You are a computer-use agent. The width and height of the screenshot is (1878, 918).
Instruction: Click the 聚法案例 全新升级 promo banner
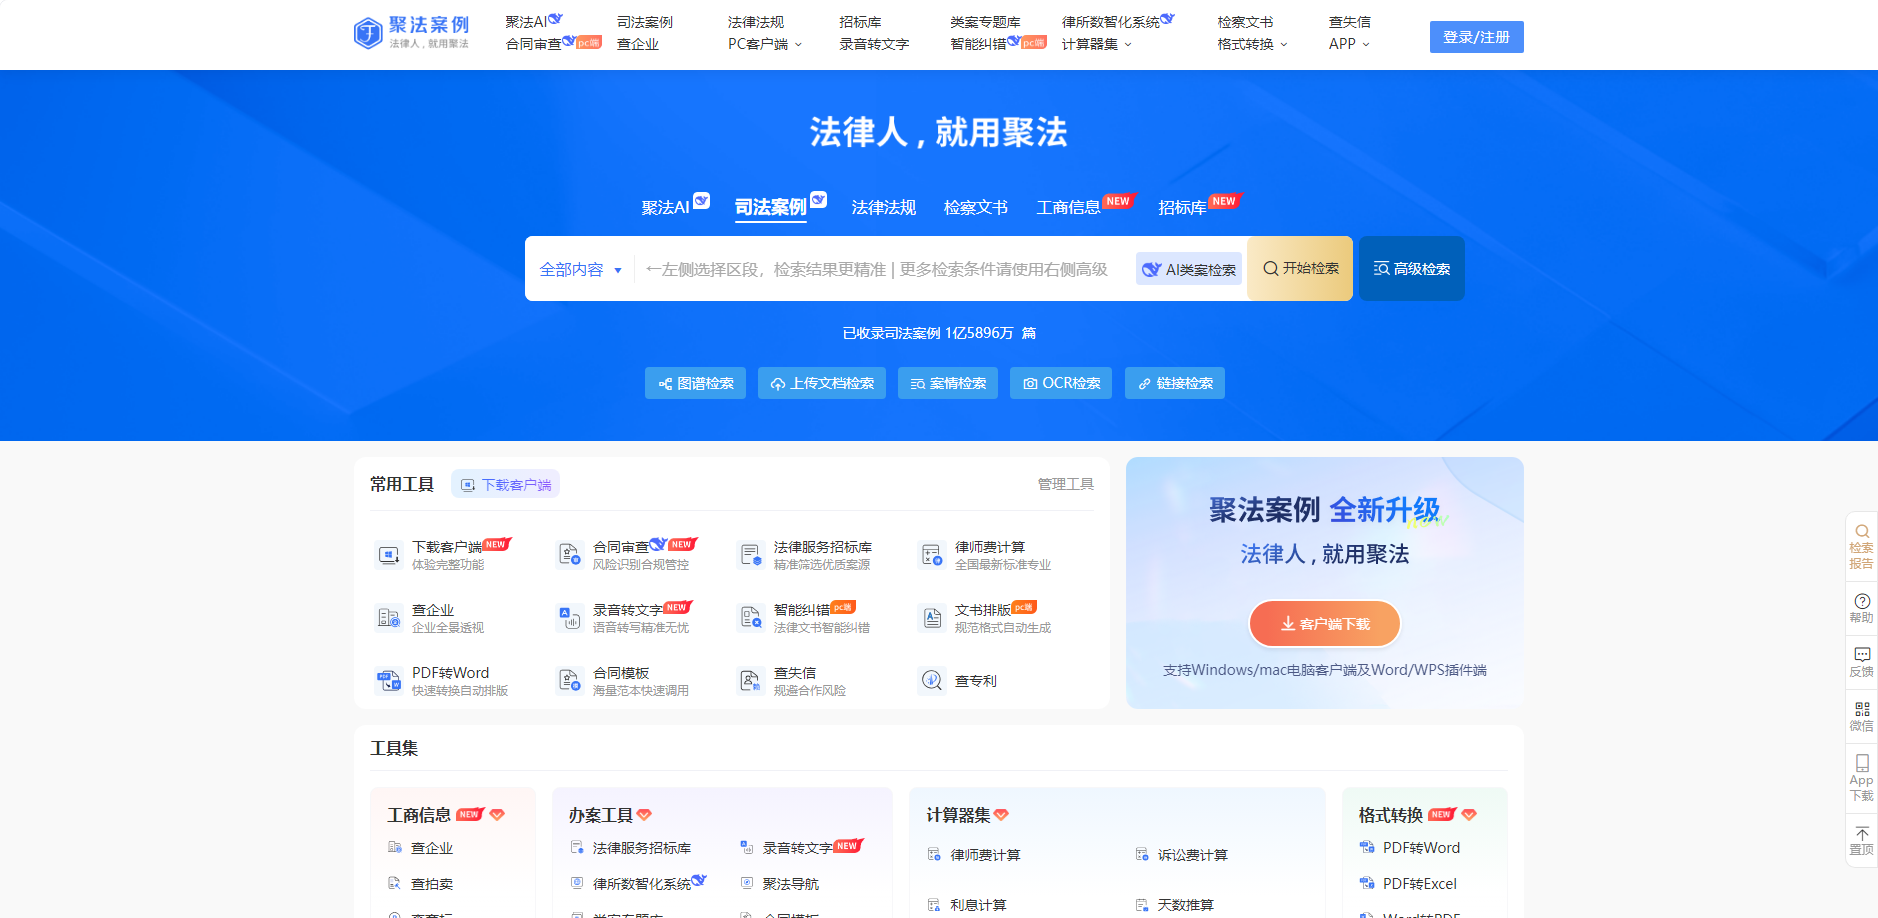1325,582
